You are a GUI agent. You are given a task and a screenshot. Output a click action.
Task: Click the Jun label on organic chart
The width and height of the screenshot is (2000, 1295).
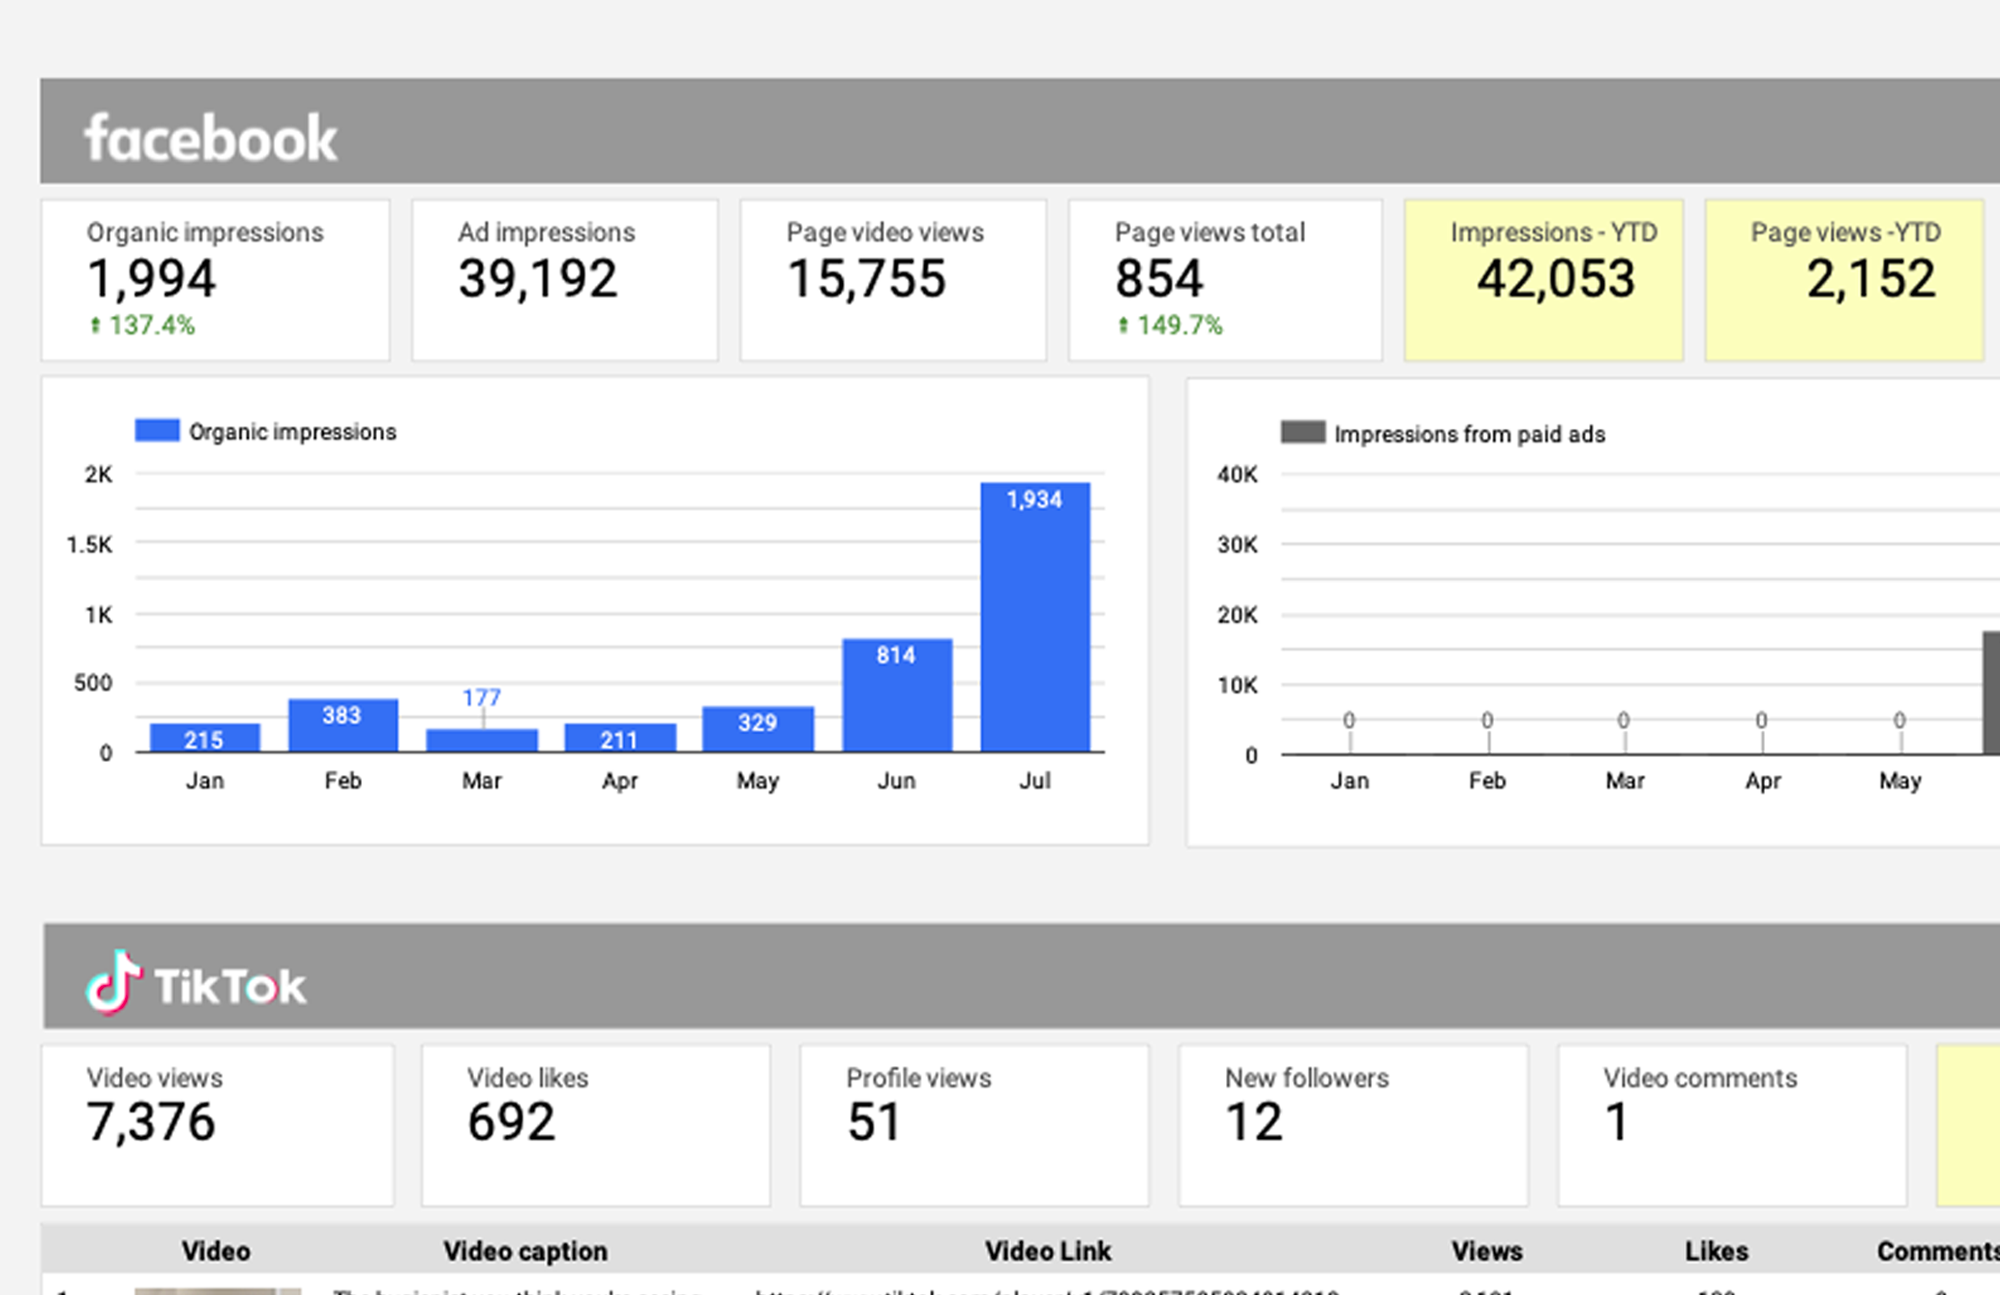pyautogui.click(x=897, y=781)
